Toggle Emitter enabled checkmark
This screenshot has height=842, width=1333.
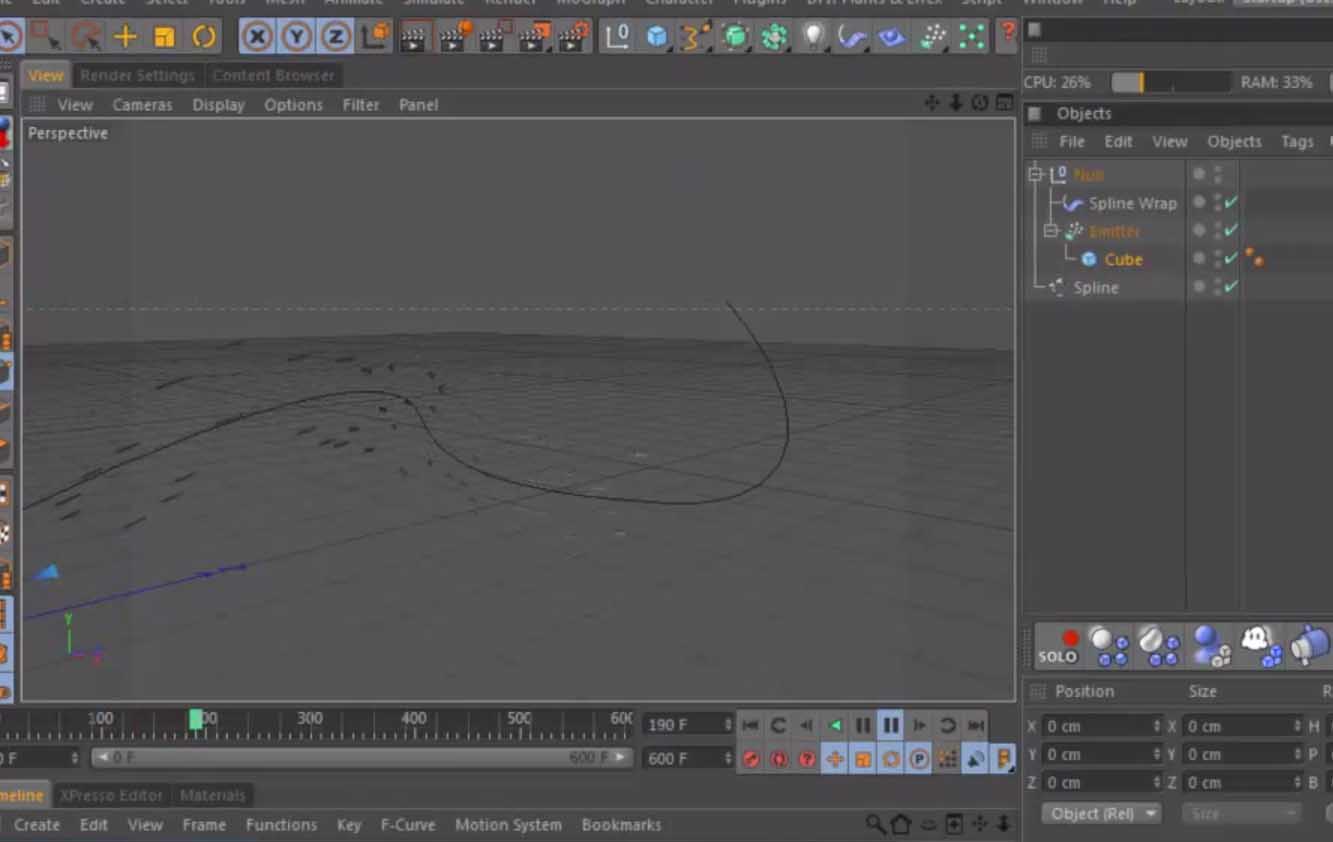coord(1231,230)
